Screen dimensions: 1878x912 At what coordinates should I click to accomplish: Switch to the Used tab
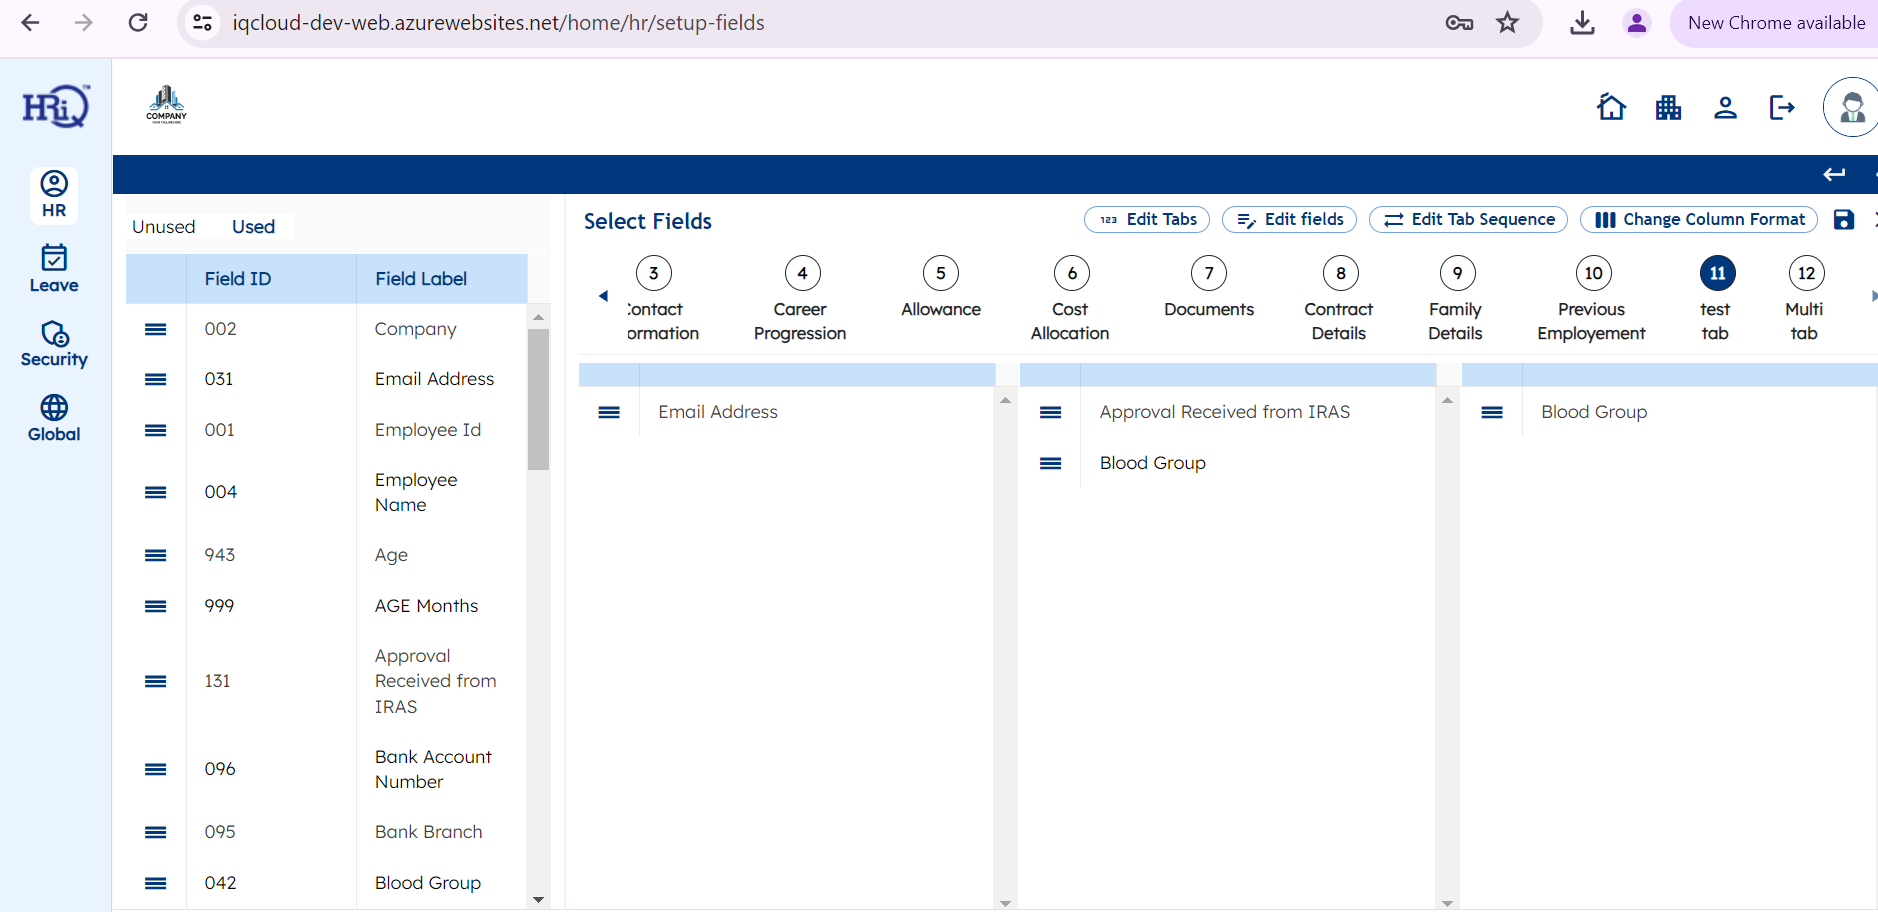[x=252, y=226]
